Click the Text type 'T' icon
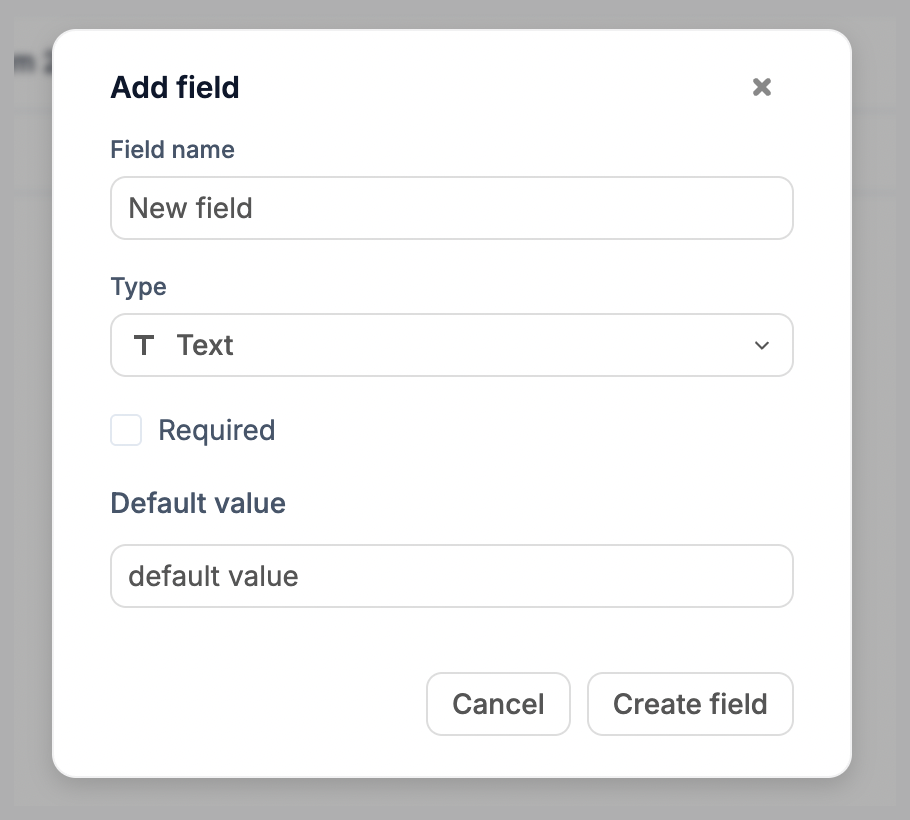910x820 pixels. click(x=144, y=346)
